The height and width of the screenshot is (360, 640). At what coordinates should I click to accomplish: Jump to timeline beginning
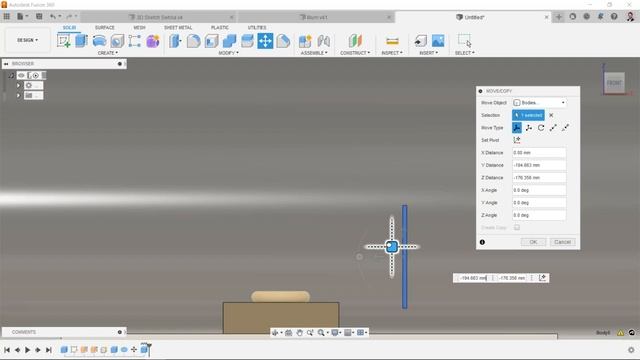(x=7, y=350)
